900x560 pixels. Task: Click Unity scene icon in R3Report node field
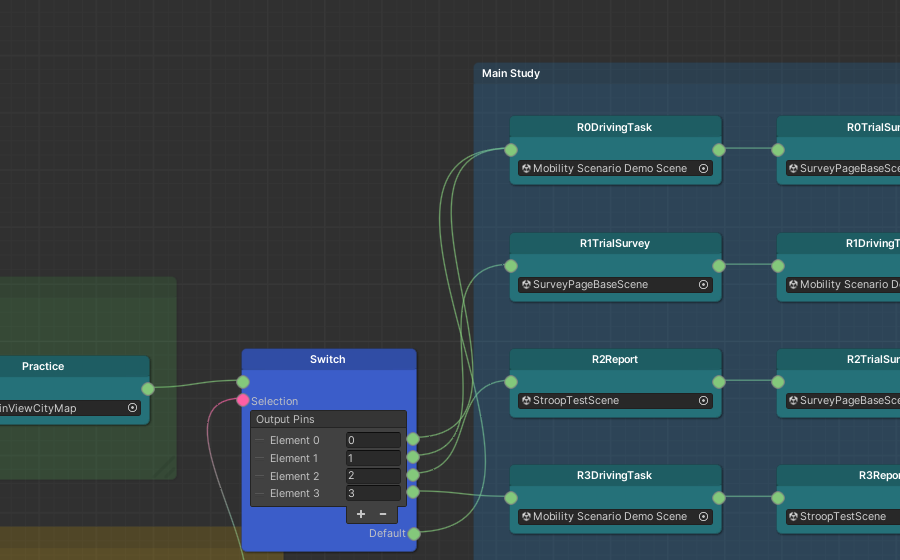(793, 516)
